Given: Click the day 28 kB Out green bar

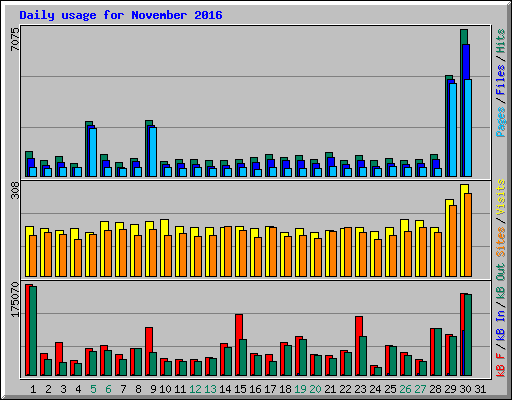Looking at the screenshot, I should [x=438, y=352].
